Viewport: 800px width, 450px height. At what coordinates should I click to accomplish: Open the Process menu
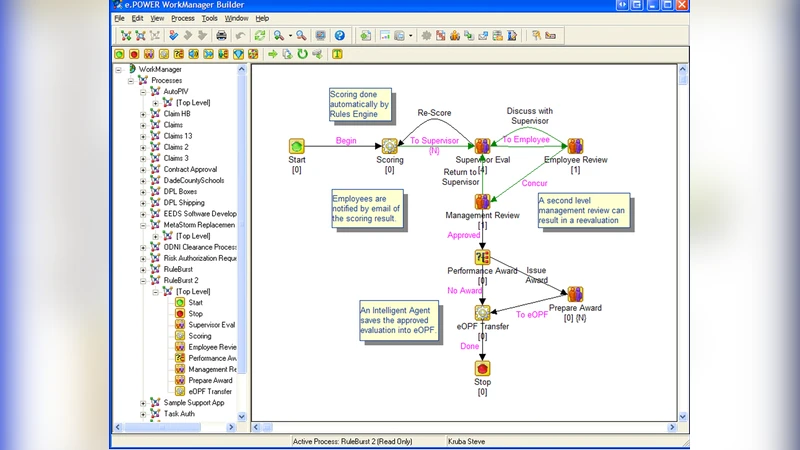click(183, 18)
